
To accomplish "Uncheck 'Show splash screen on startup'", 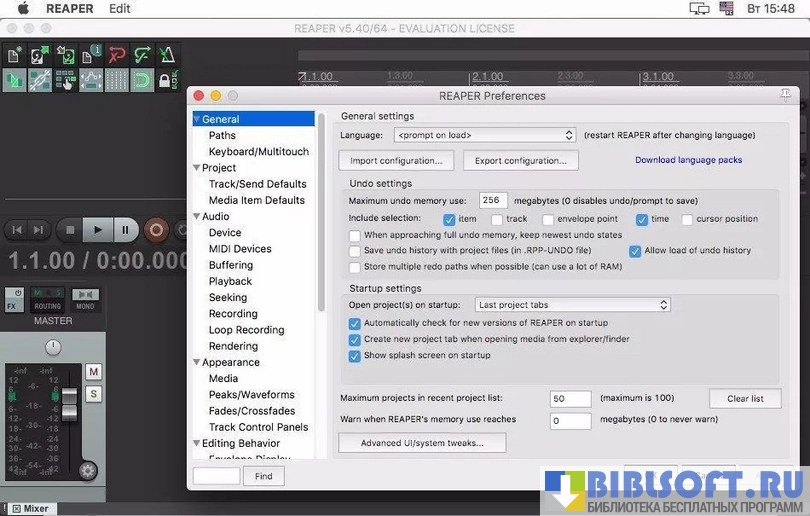I will pyautogui.click(x=355, y=356).
